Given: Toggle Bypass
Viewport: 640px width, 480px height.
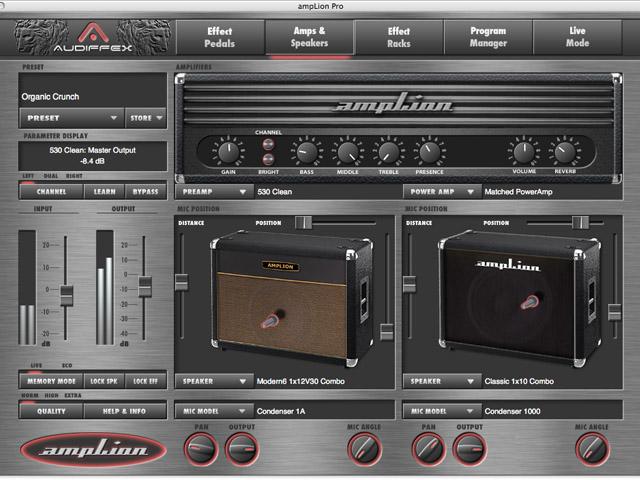Looking at the screenshot, I should (x=146, y=191).
